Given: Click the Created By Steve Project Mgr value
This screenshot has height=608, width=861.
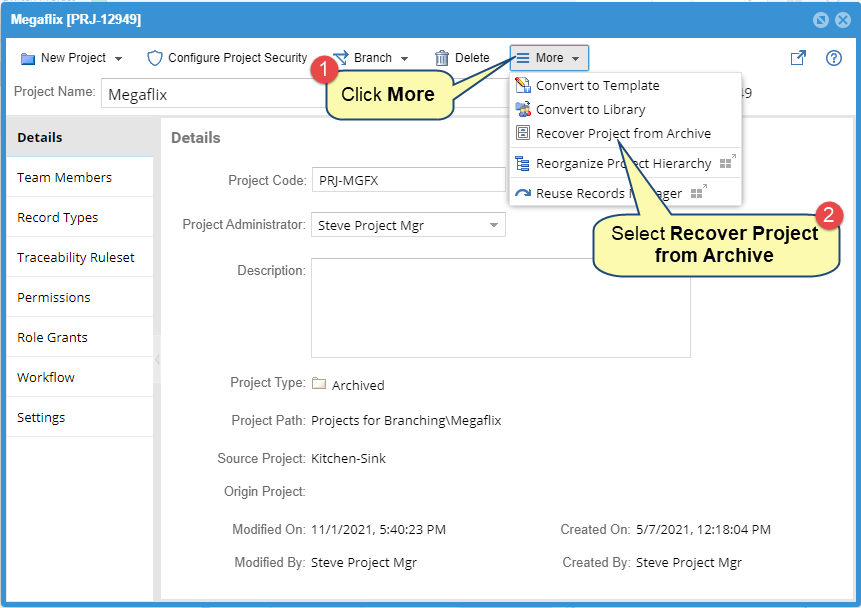Looking at the screenshot, I should (689, 562).
